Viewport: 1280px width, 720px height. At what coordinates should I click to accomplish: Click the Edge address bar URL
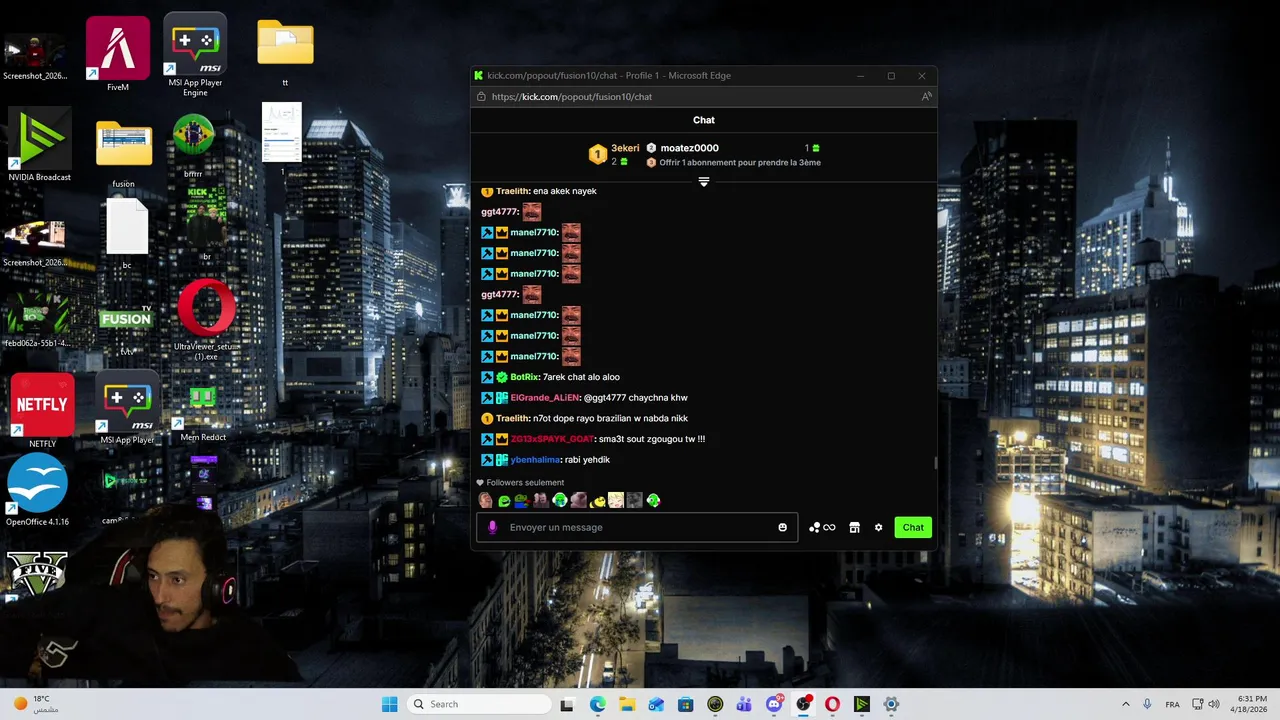click(571, 97)
